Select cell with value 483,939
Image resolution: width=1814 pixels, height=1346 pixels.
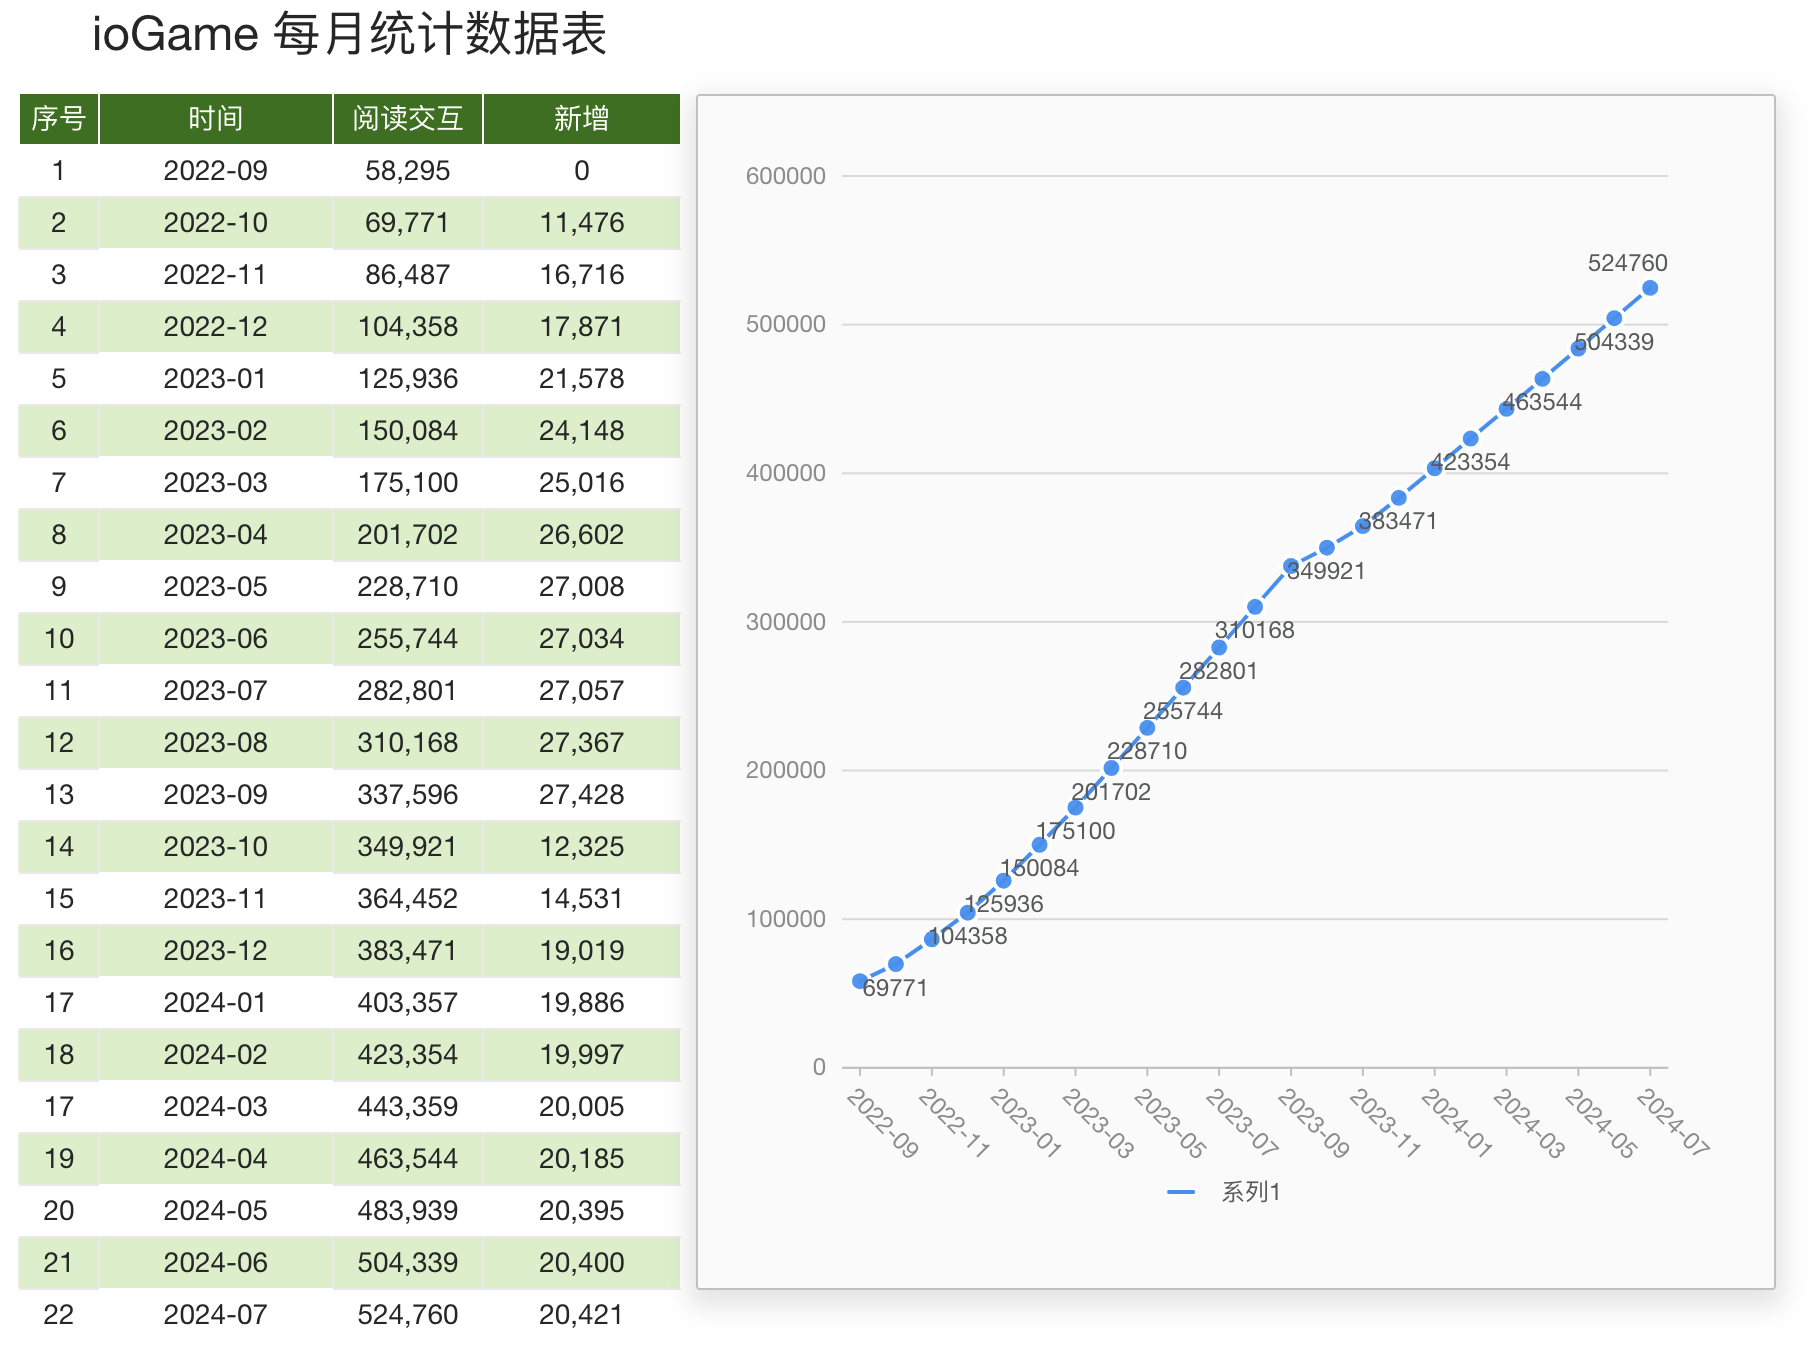(x=408, y=1211)
